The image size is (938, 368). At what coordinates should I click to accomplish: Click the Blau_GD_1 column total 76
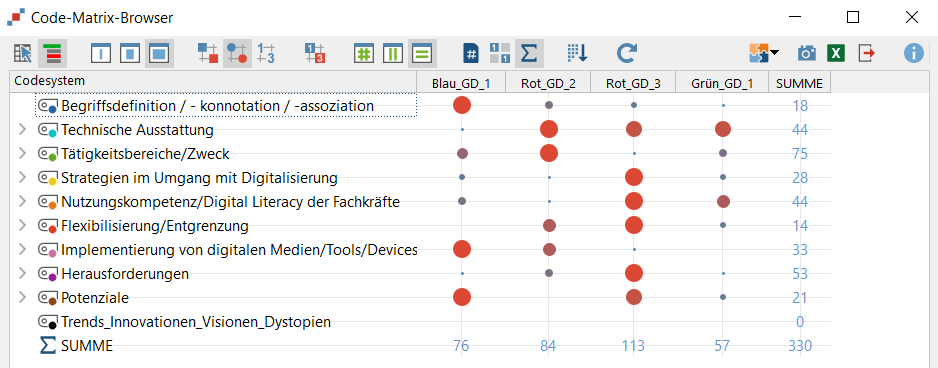click(461, 346)
